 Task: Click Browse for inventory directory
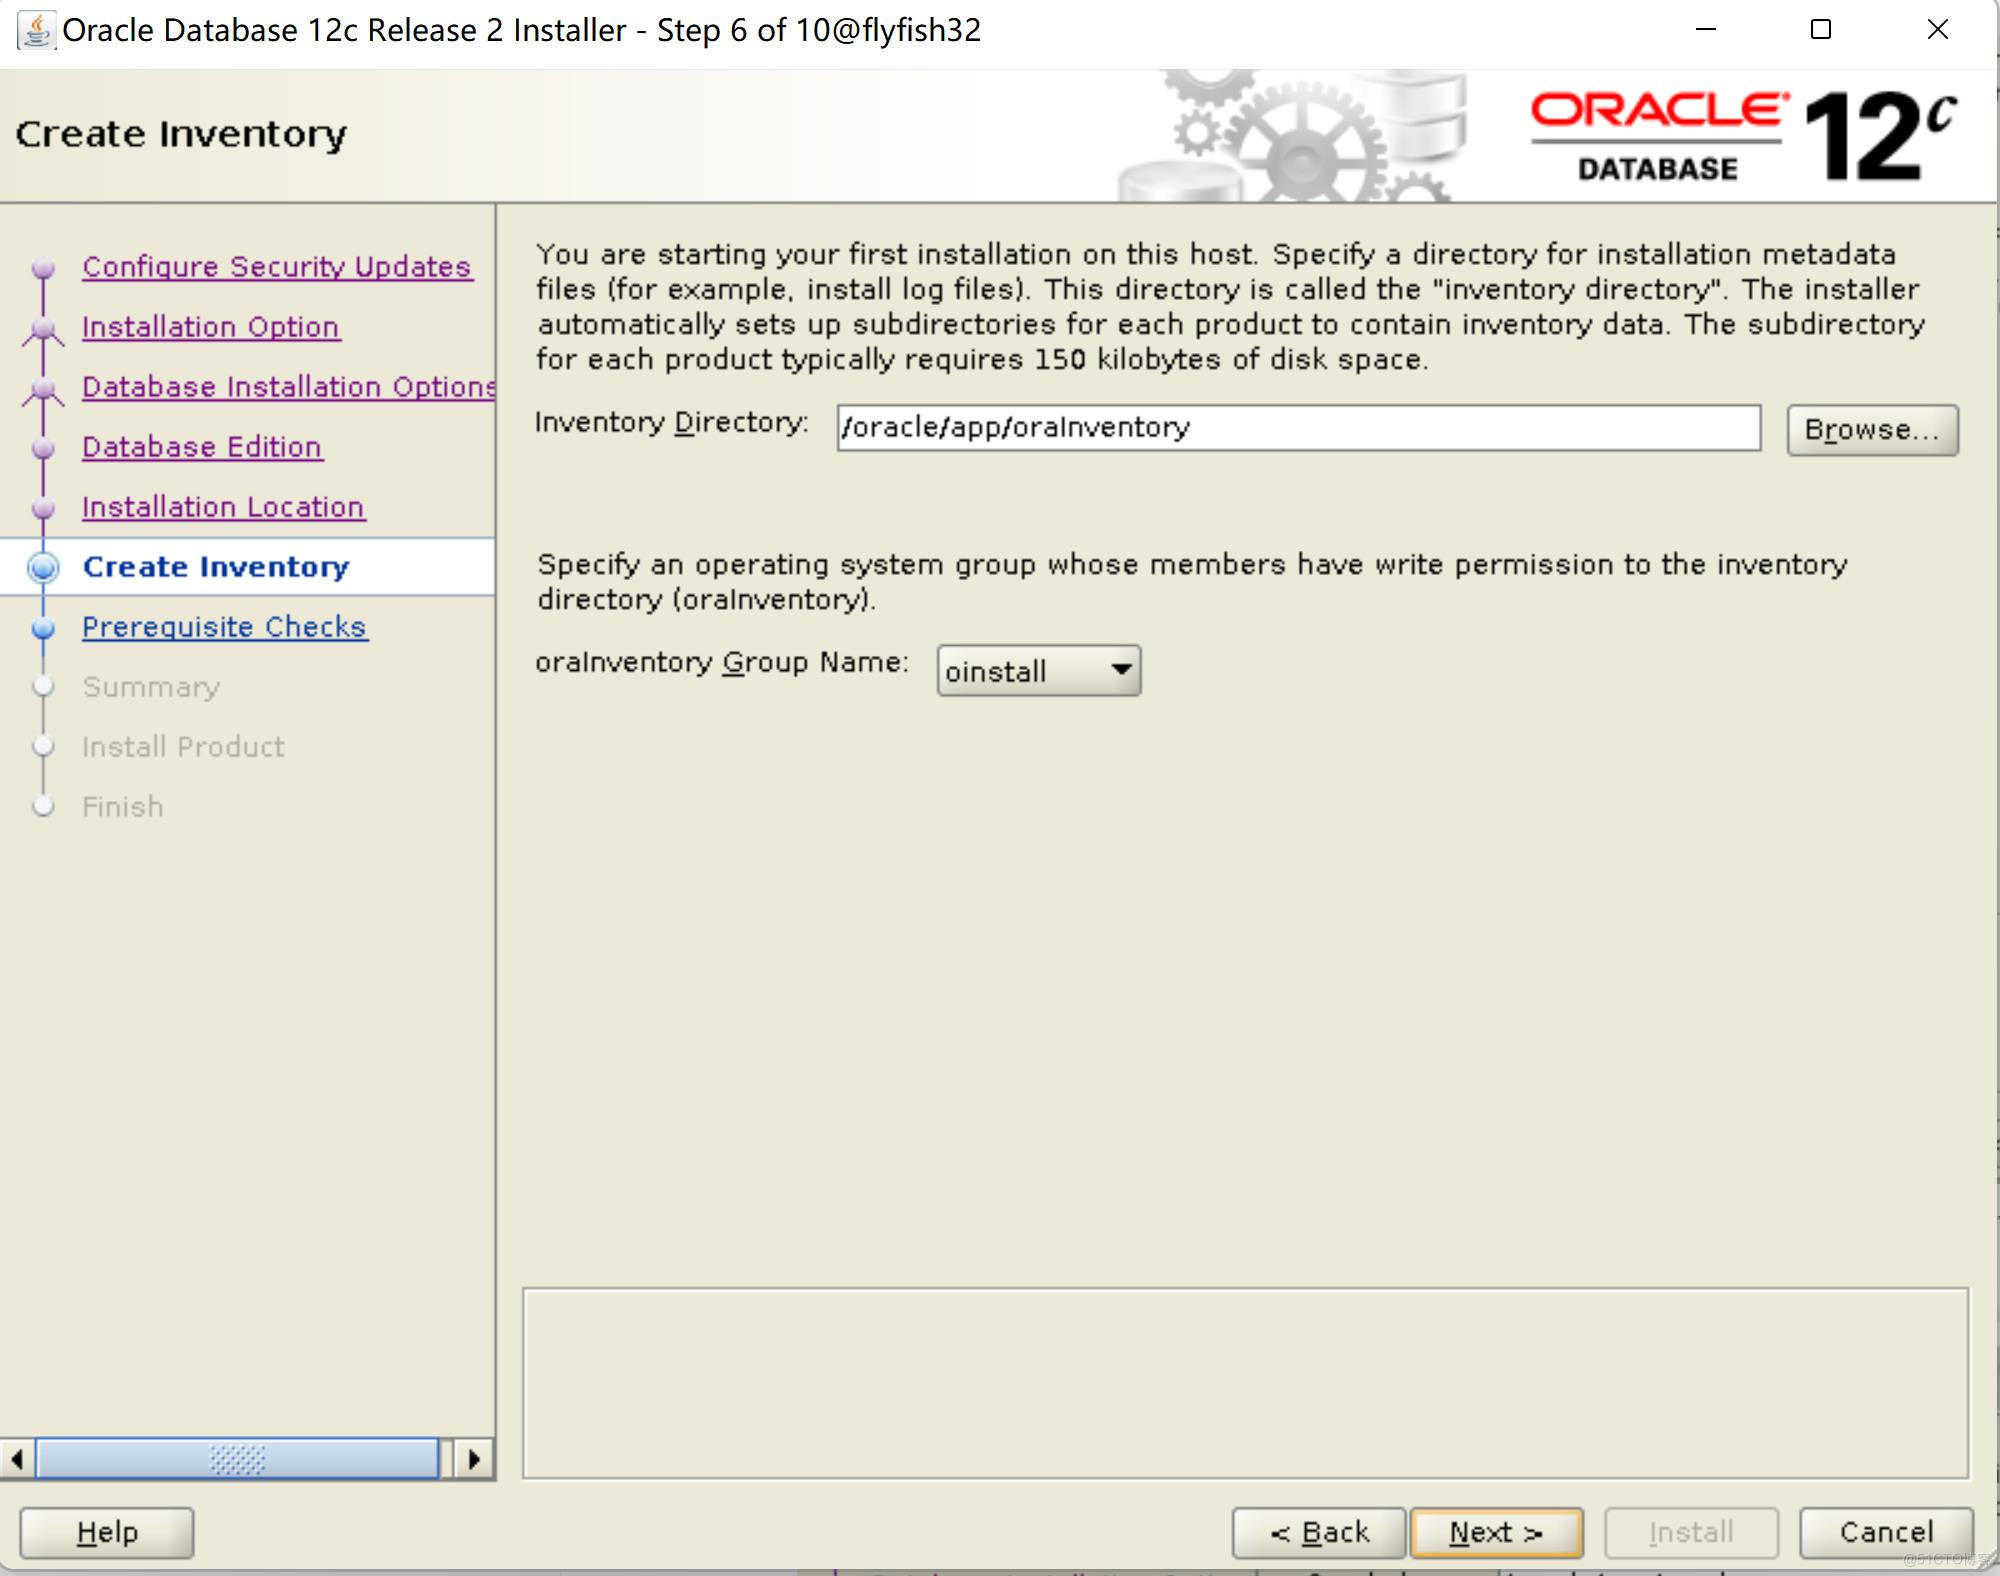coord(1872,430)
